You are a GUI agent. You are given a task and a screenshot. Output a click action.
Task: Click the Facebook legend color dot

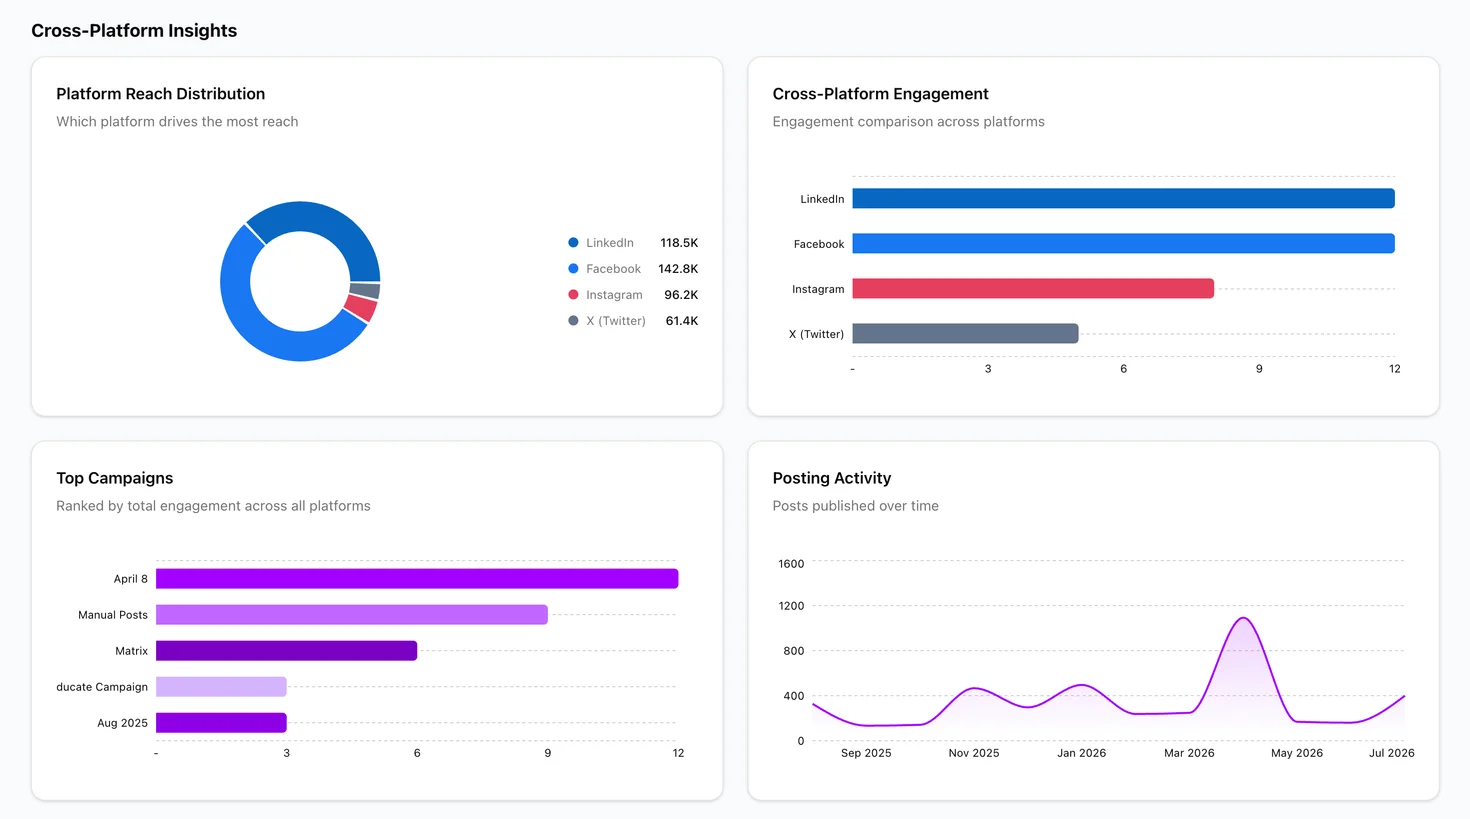pos(573,269)
